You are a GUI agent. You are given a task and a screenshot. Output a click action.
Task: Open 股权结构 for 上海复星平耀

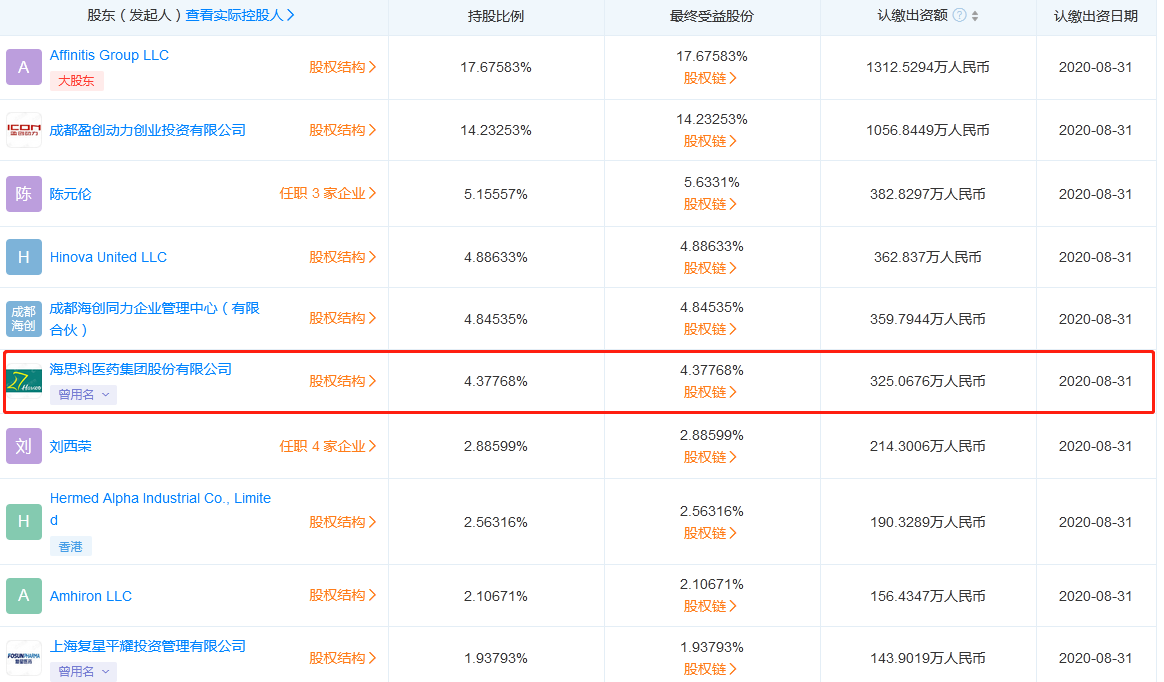coord(342,658)
